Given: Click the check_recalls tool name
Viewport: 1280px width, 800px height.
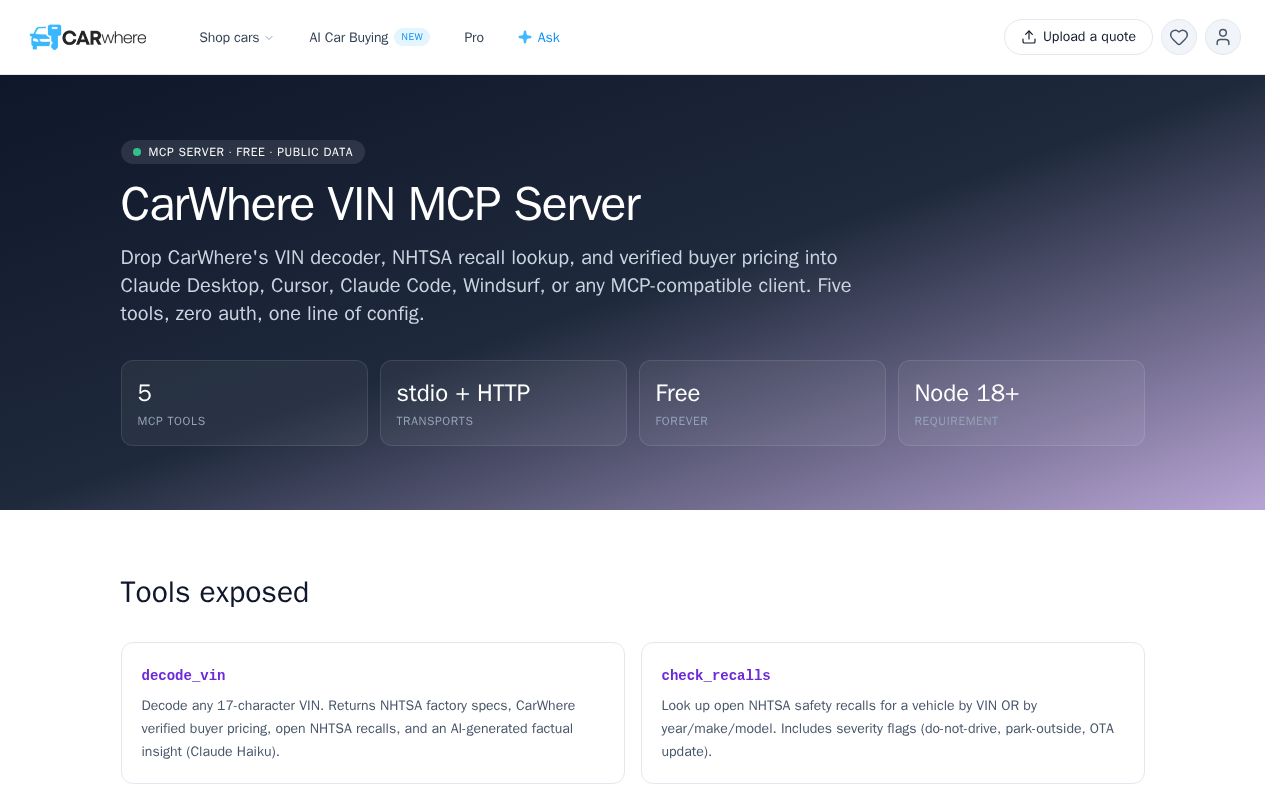Looking at the screenshot, I should tap(716, 676).
